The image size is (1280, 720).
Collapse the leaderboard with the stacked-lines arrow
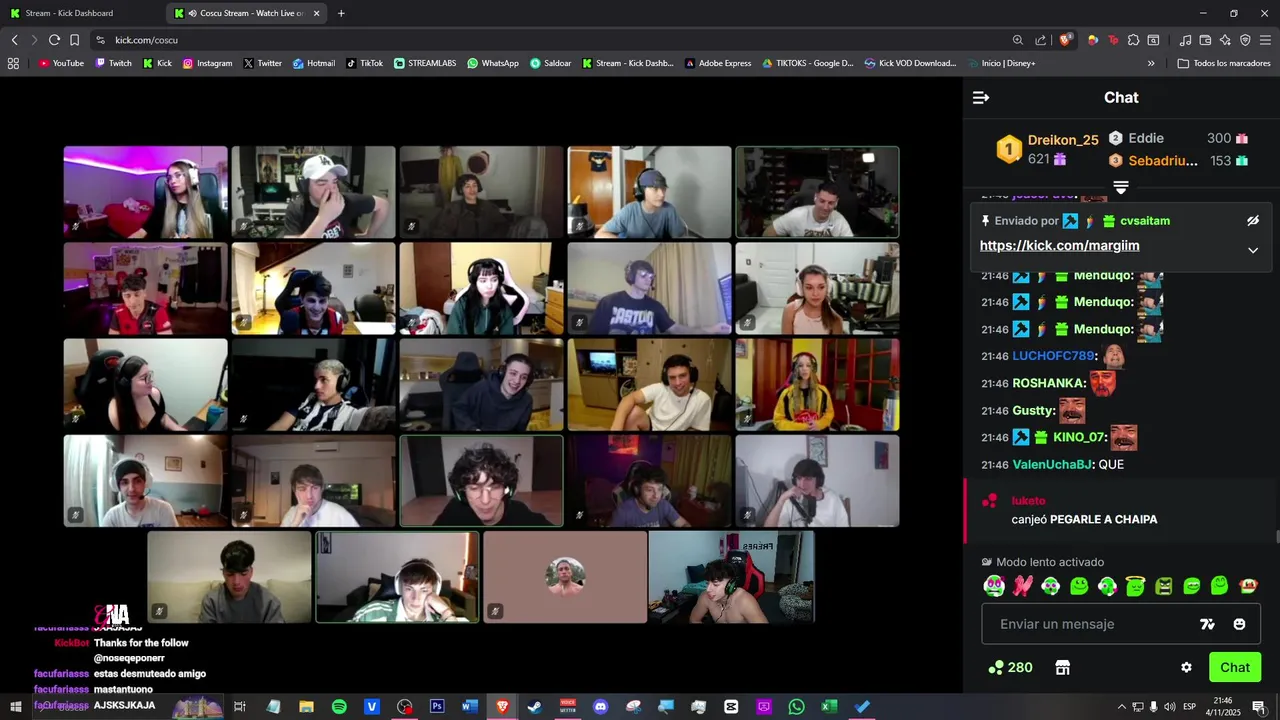tap(1121, 188)
